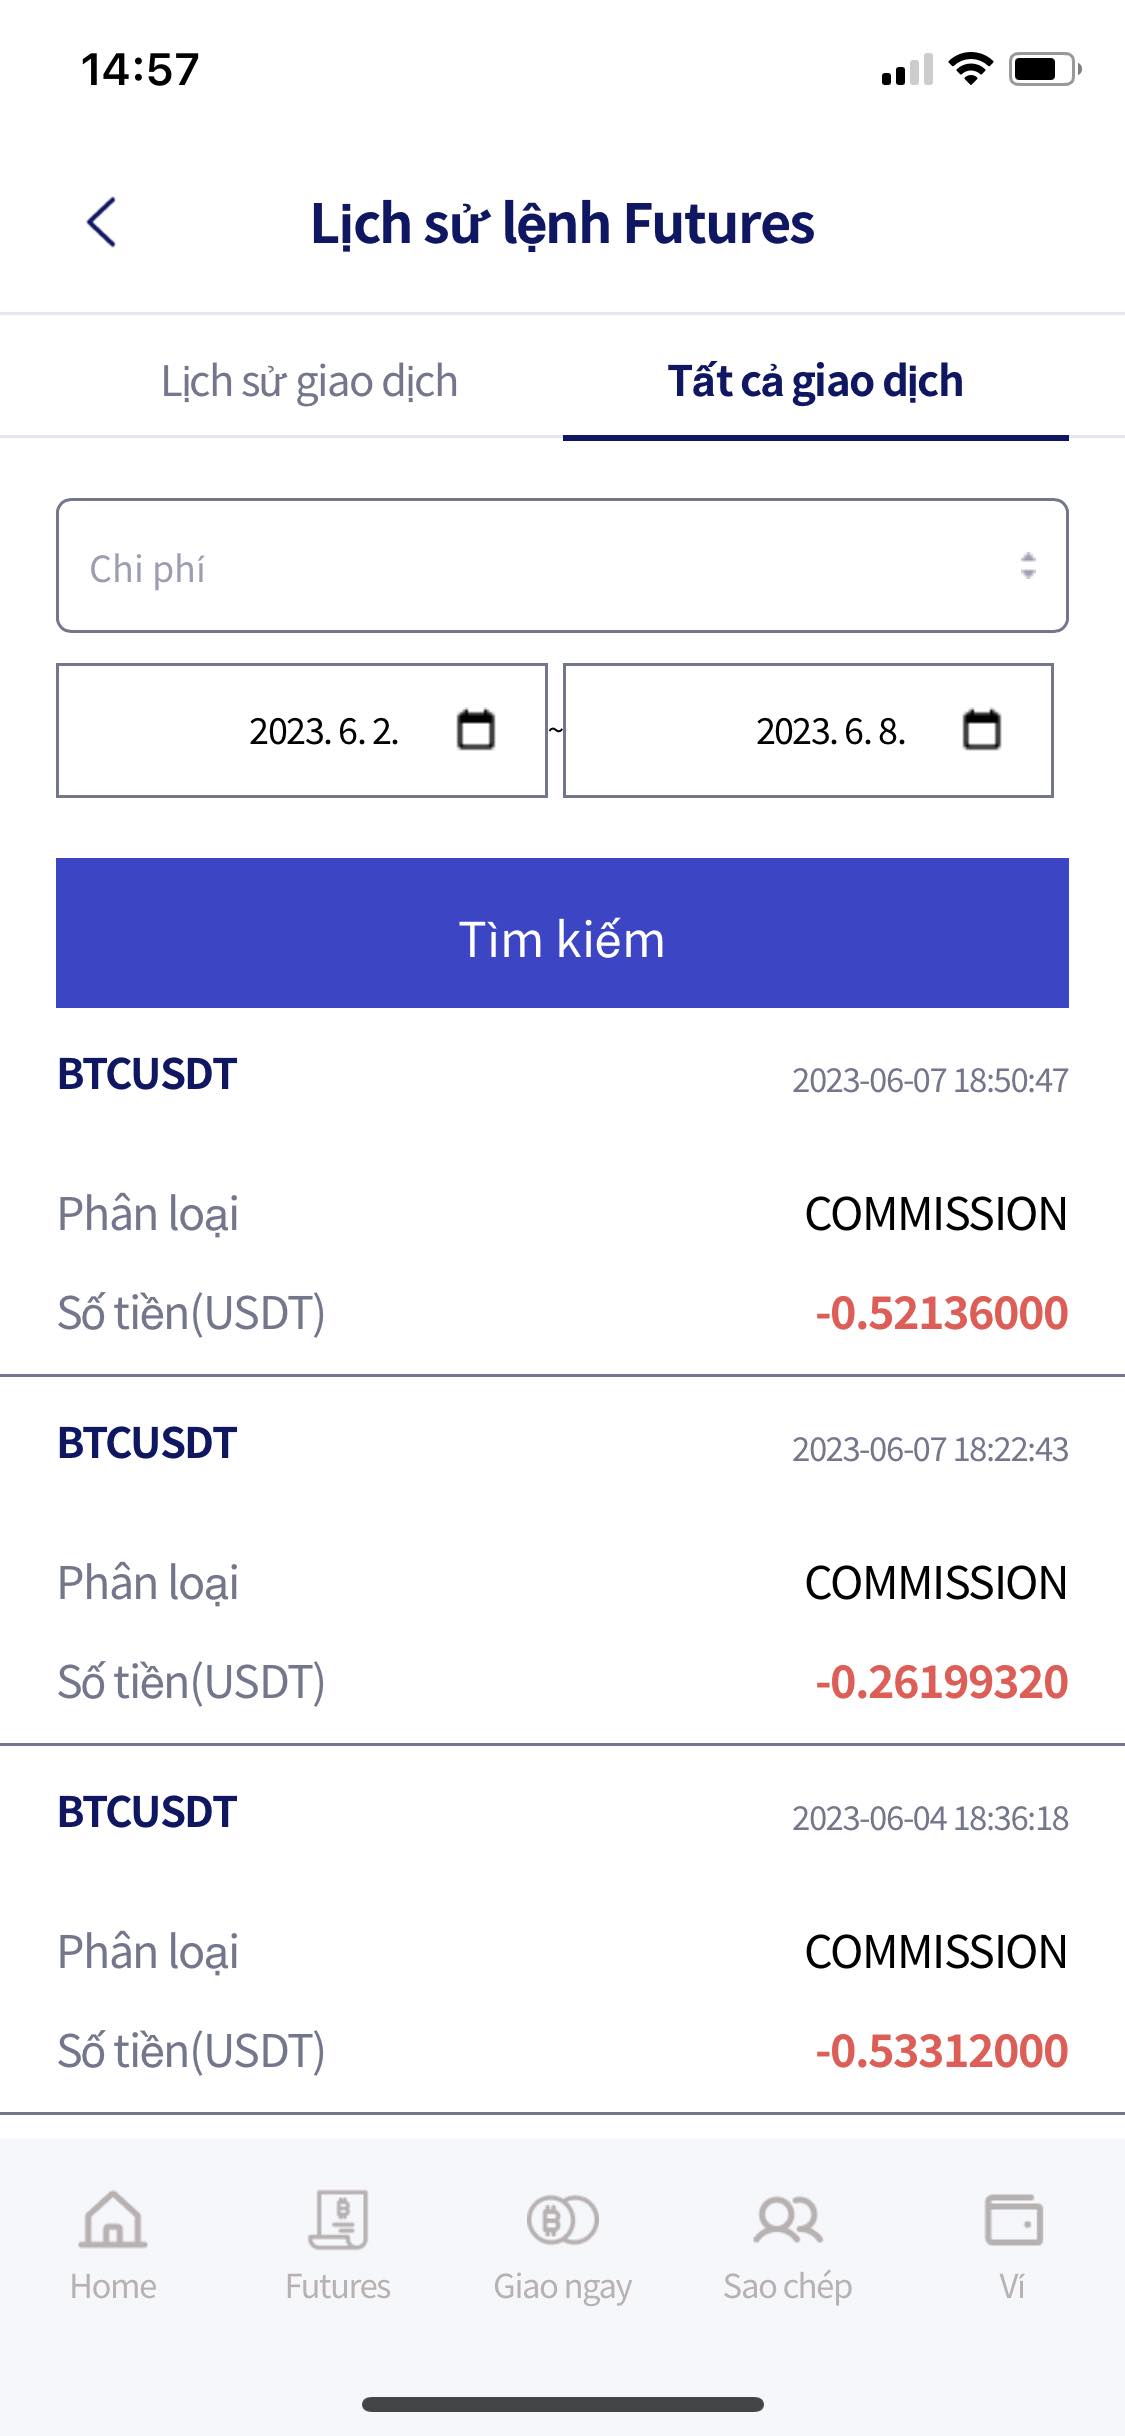Image resolution: width=1125 pixels, height=2436 pixels.
Task: Open the start date calendar icon
Action: tap(475, 729)
